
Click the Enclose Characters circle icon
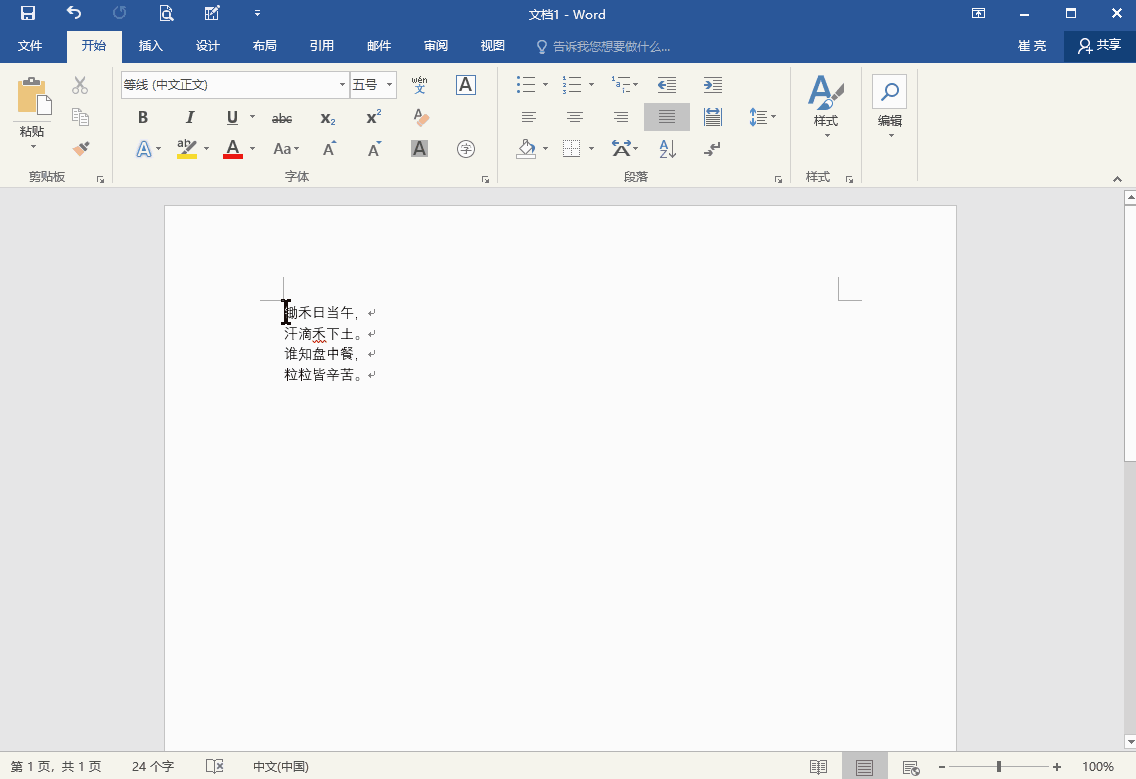466,149
